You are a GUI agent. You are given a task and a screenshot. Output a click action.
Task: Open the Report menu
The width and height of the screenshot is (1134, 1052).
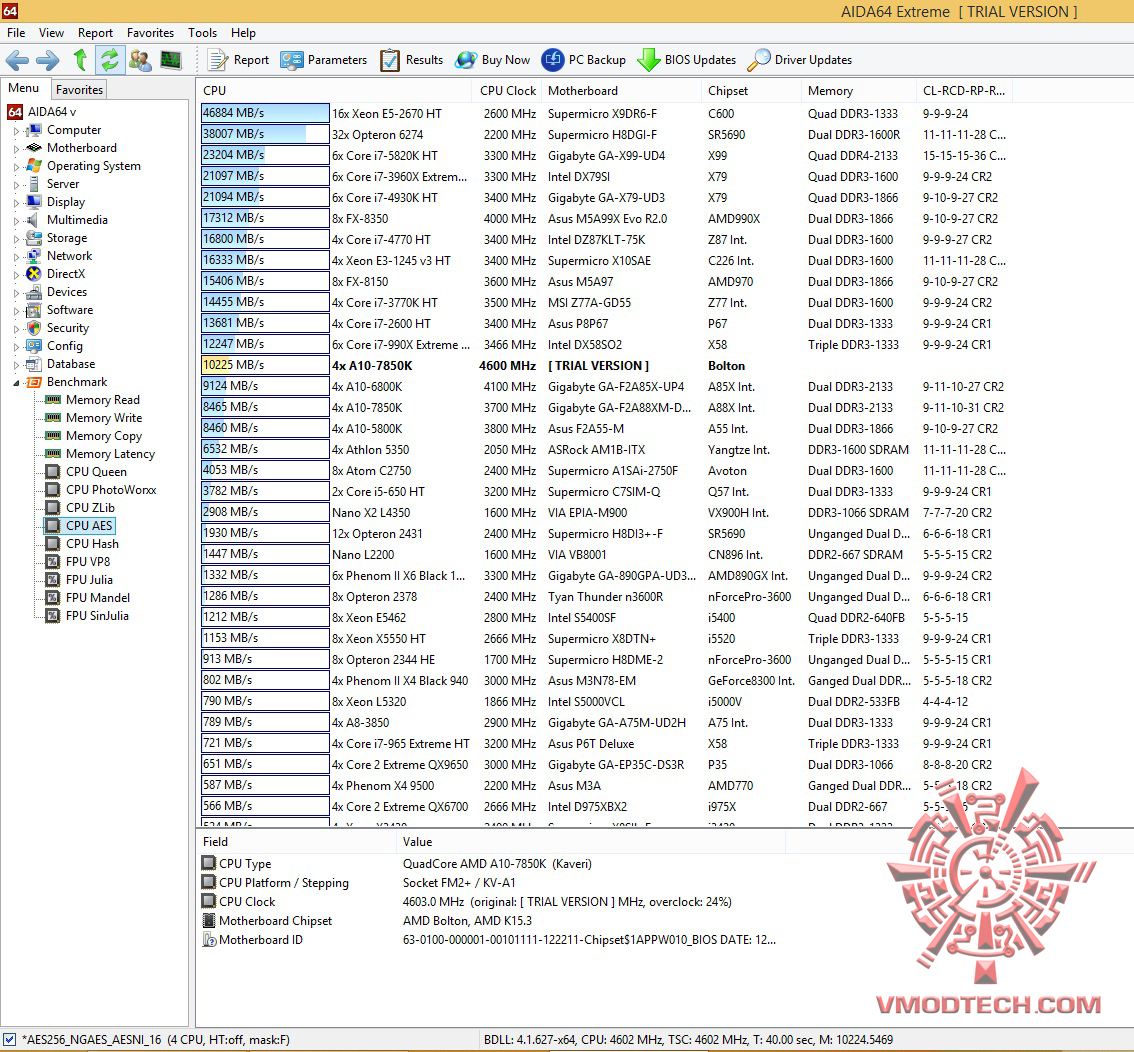(x=95, y=33)
